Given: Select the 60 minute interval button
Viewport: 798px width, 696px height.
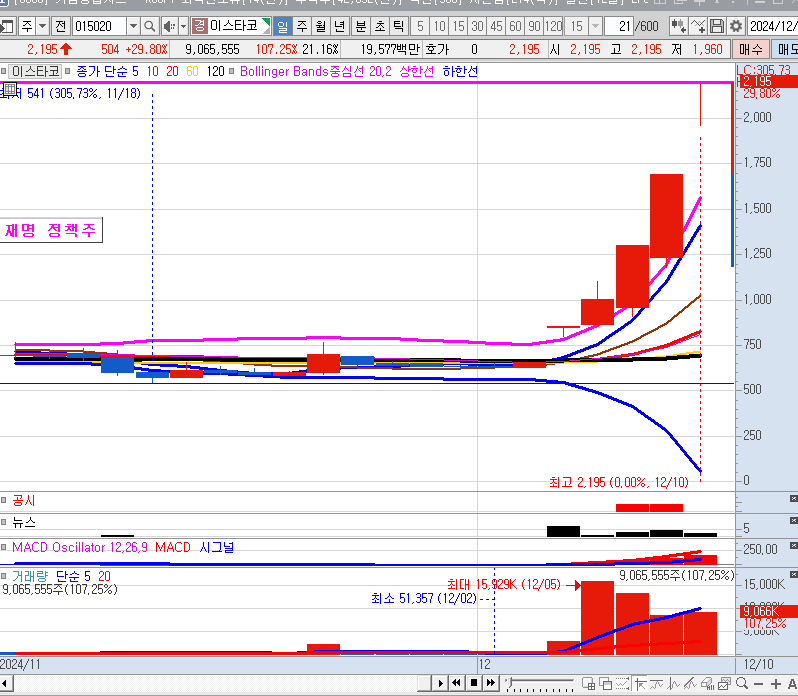Looking at the screenshot, I should tap(514, 26).
